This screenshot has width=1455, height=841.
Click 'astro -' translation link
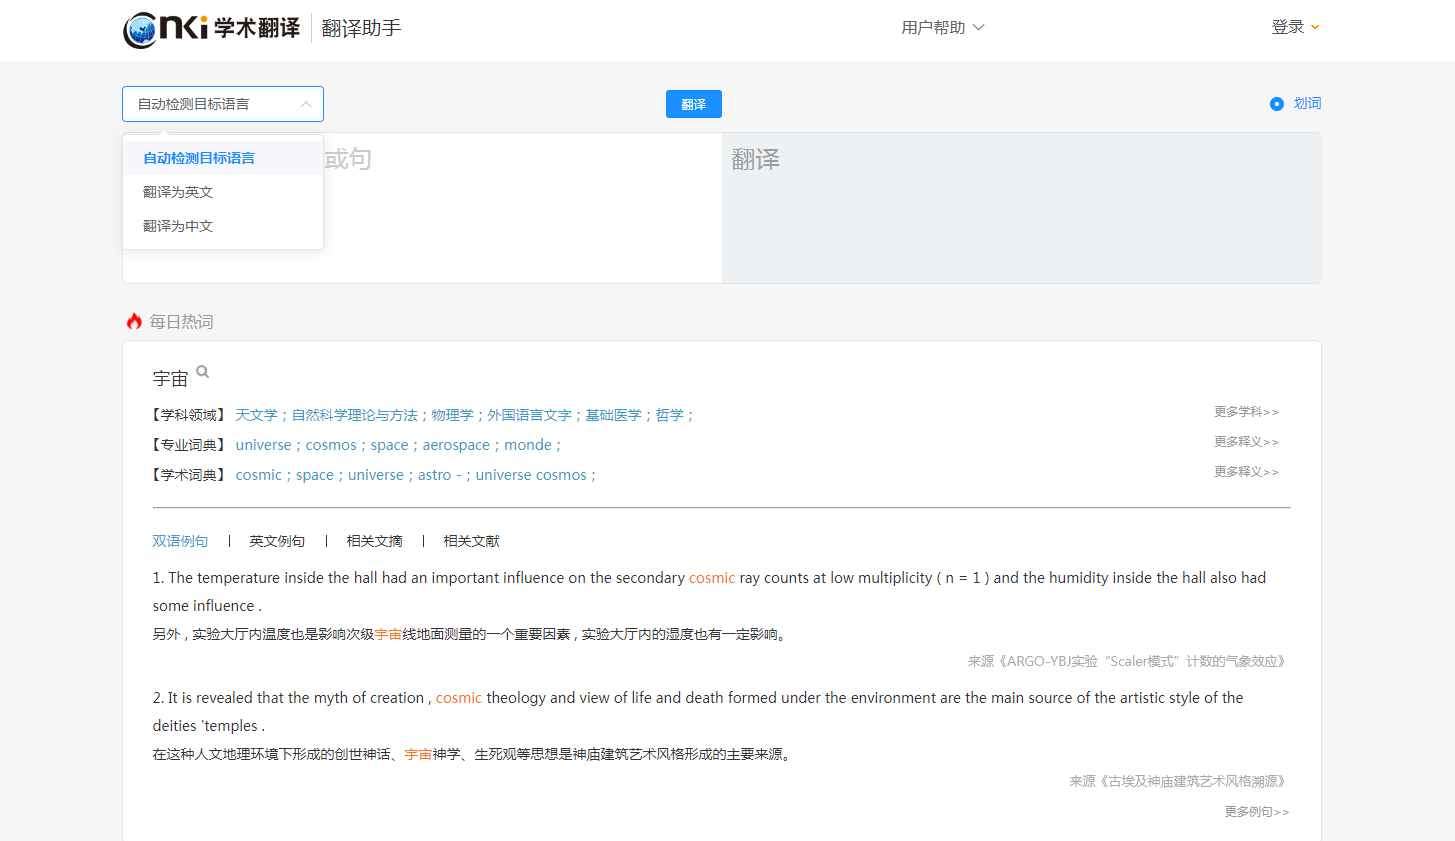[439, 475]
